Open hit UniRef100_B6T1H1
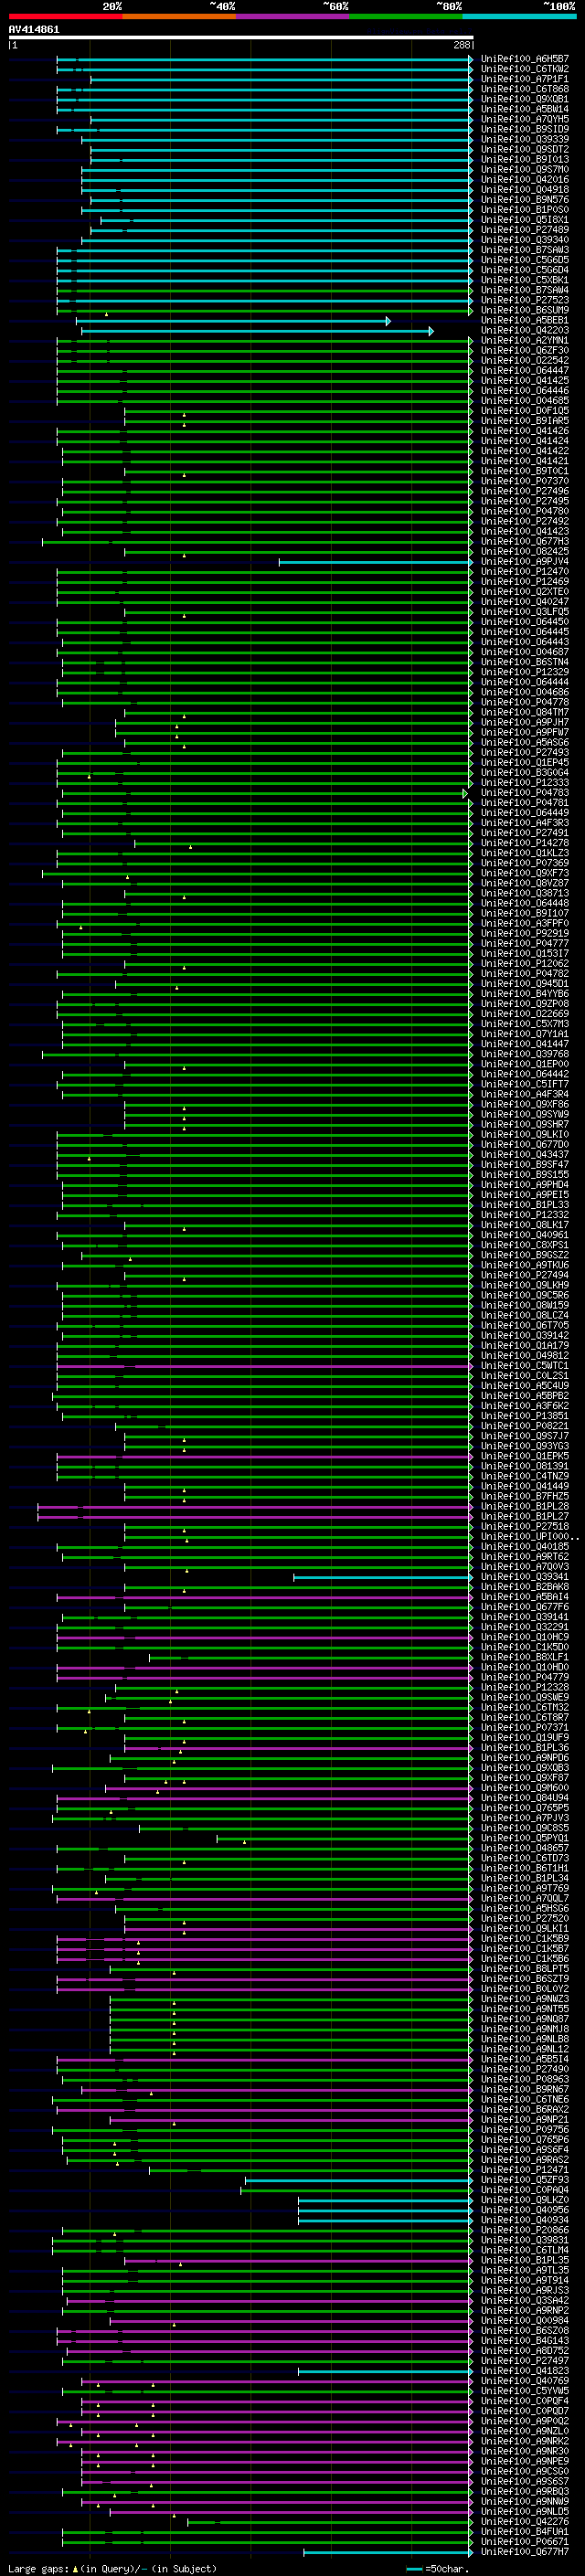 click(525, 1868)
